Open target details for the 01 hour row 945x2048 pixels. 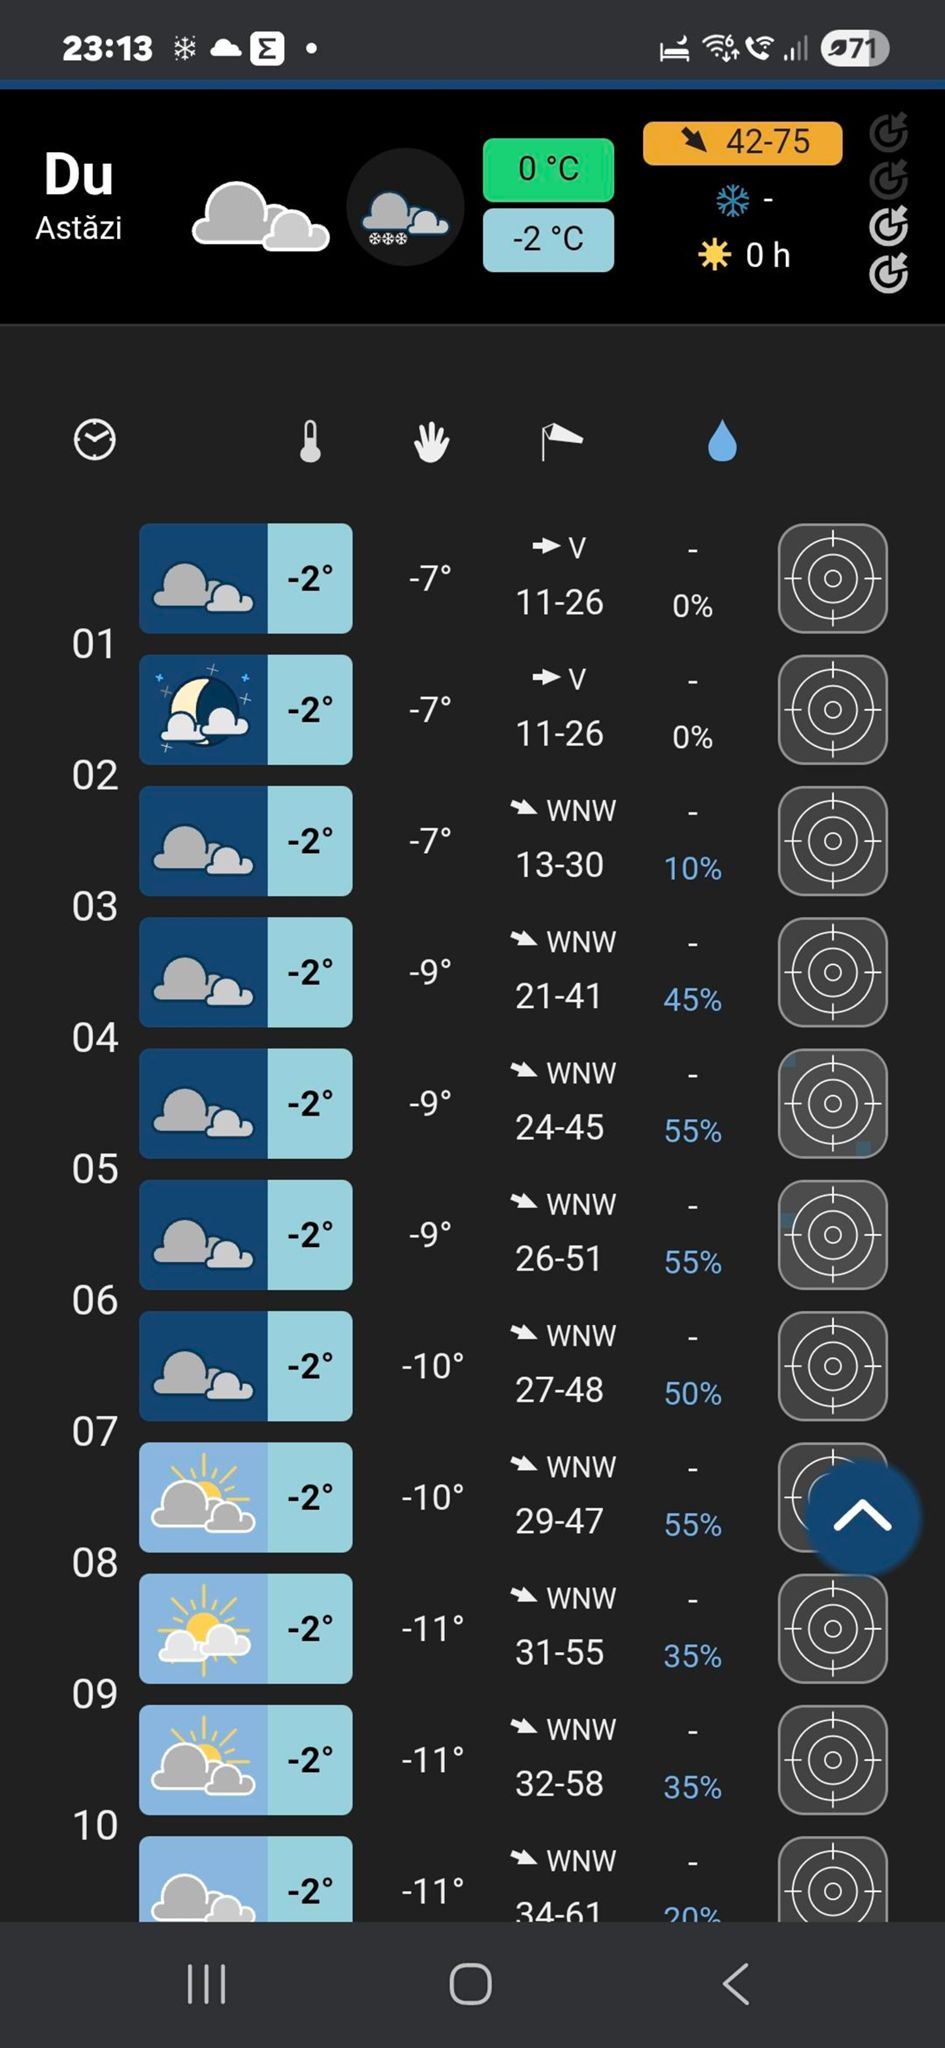[x=832, y=579]
